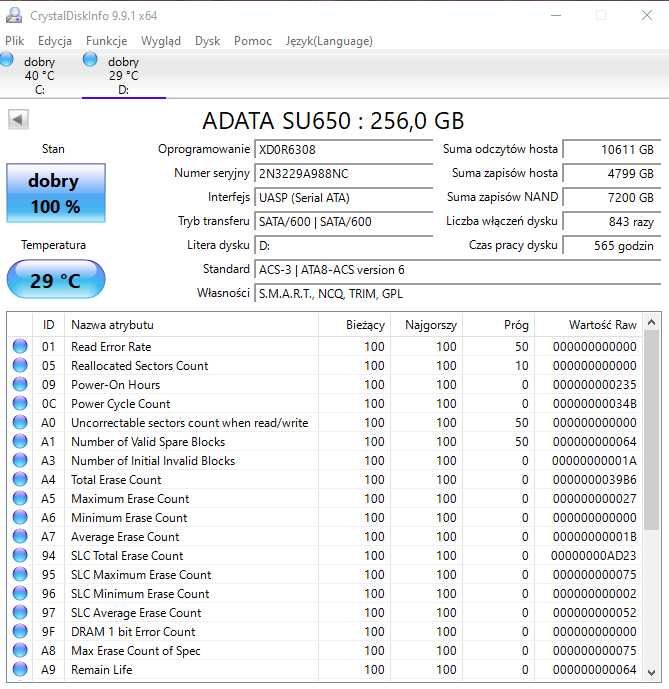Click status icon for Max Erase Count of Spec

click(20, 650)
